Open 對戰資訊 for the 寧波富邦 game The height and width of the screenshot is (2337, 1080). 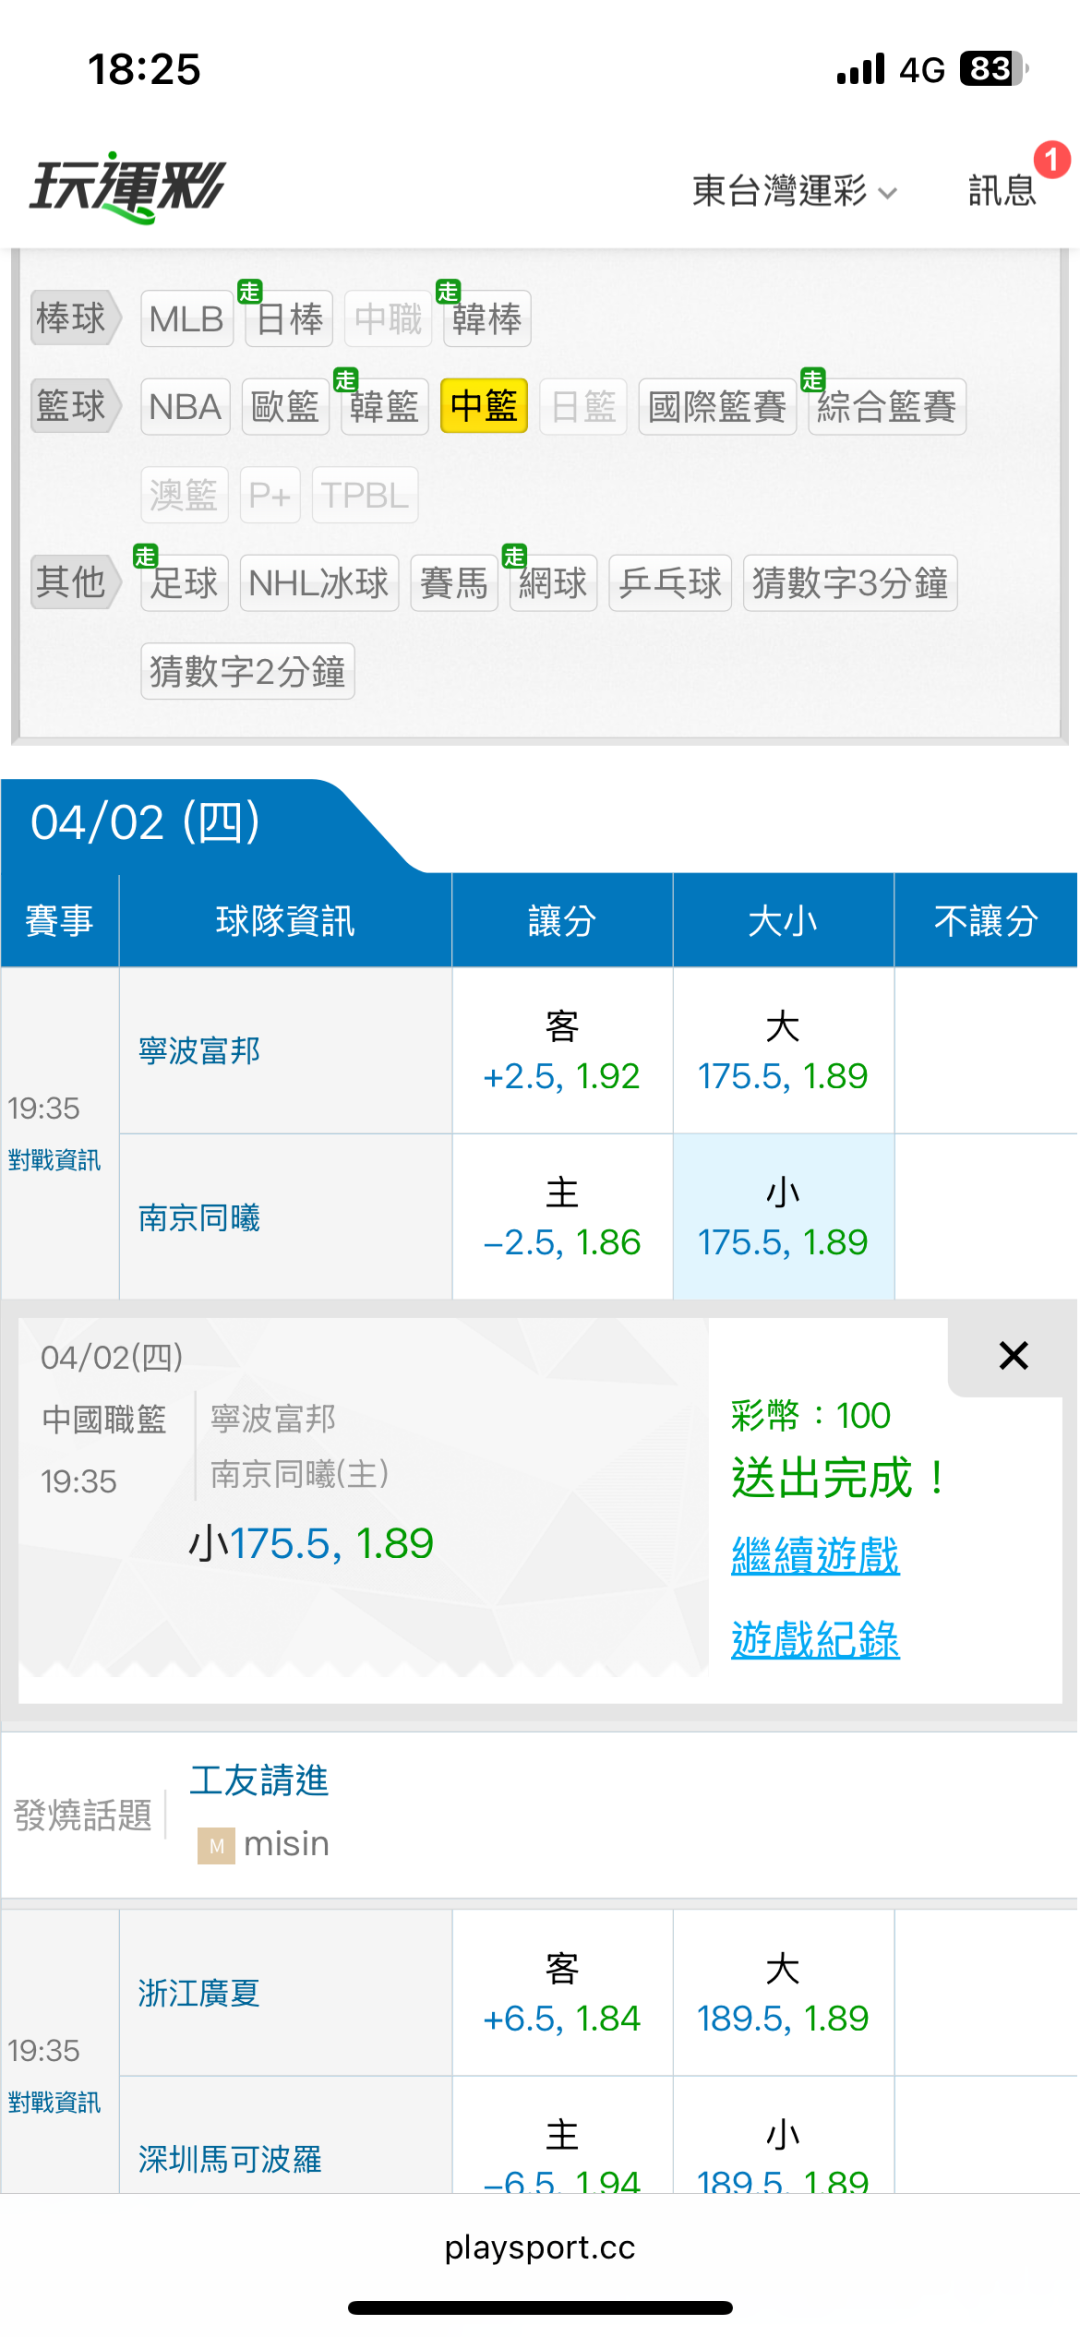[x=54, y=1160]
